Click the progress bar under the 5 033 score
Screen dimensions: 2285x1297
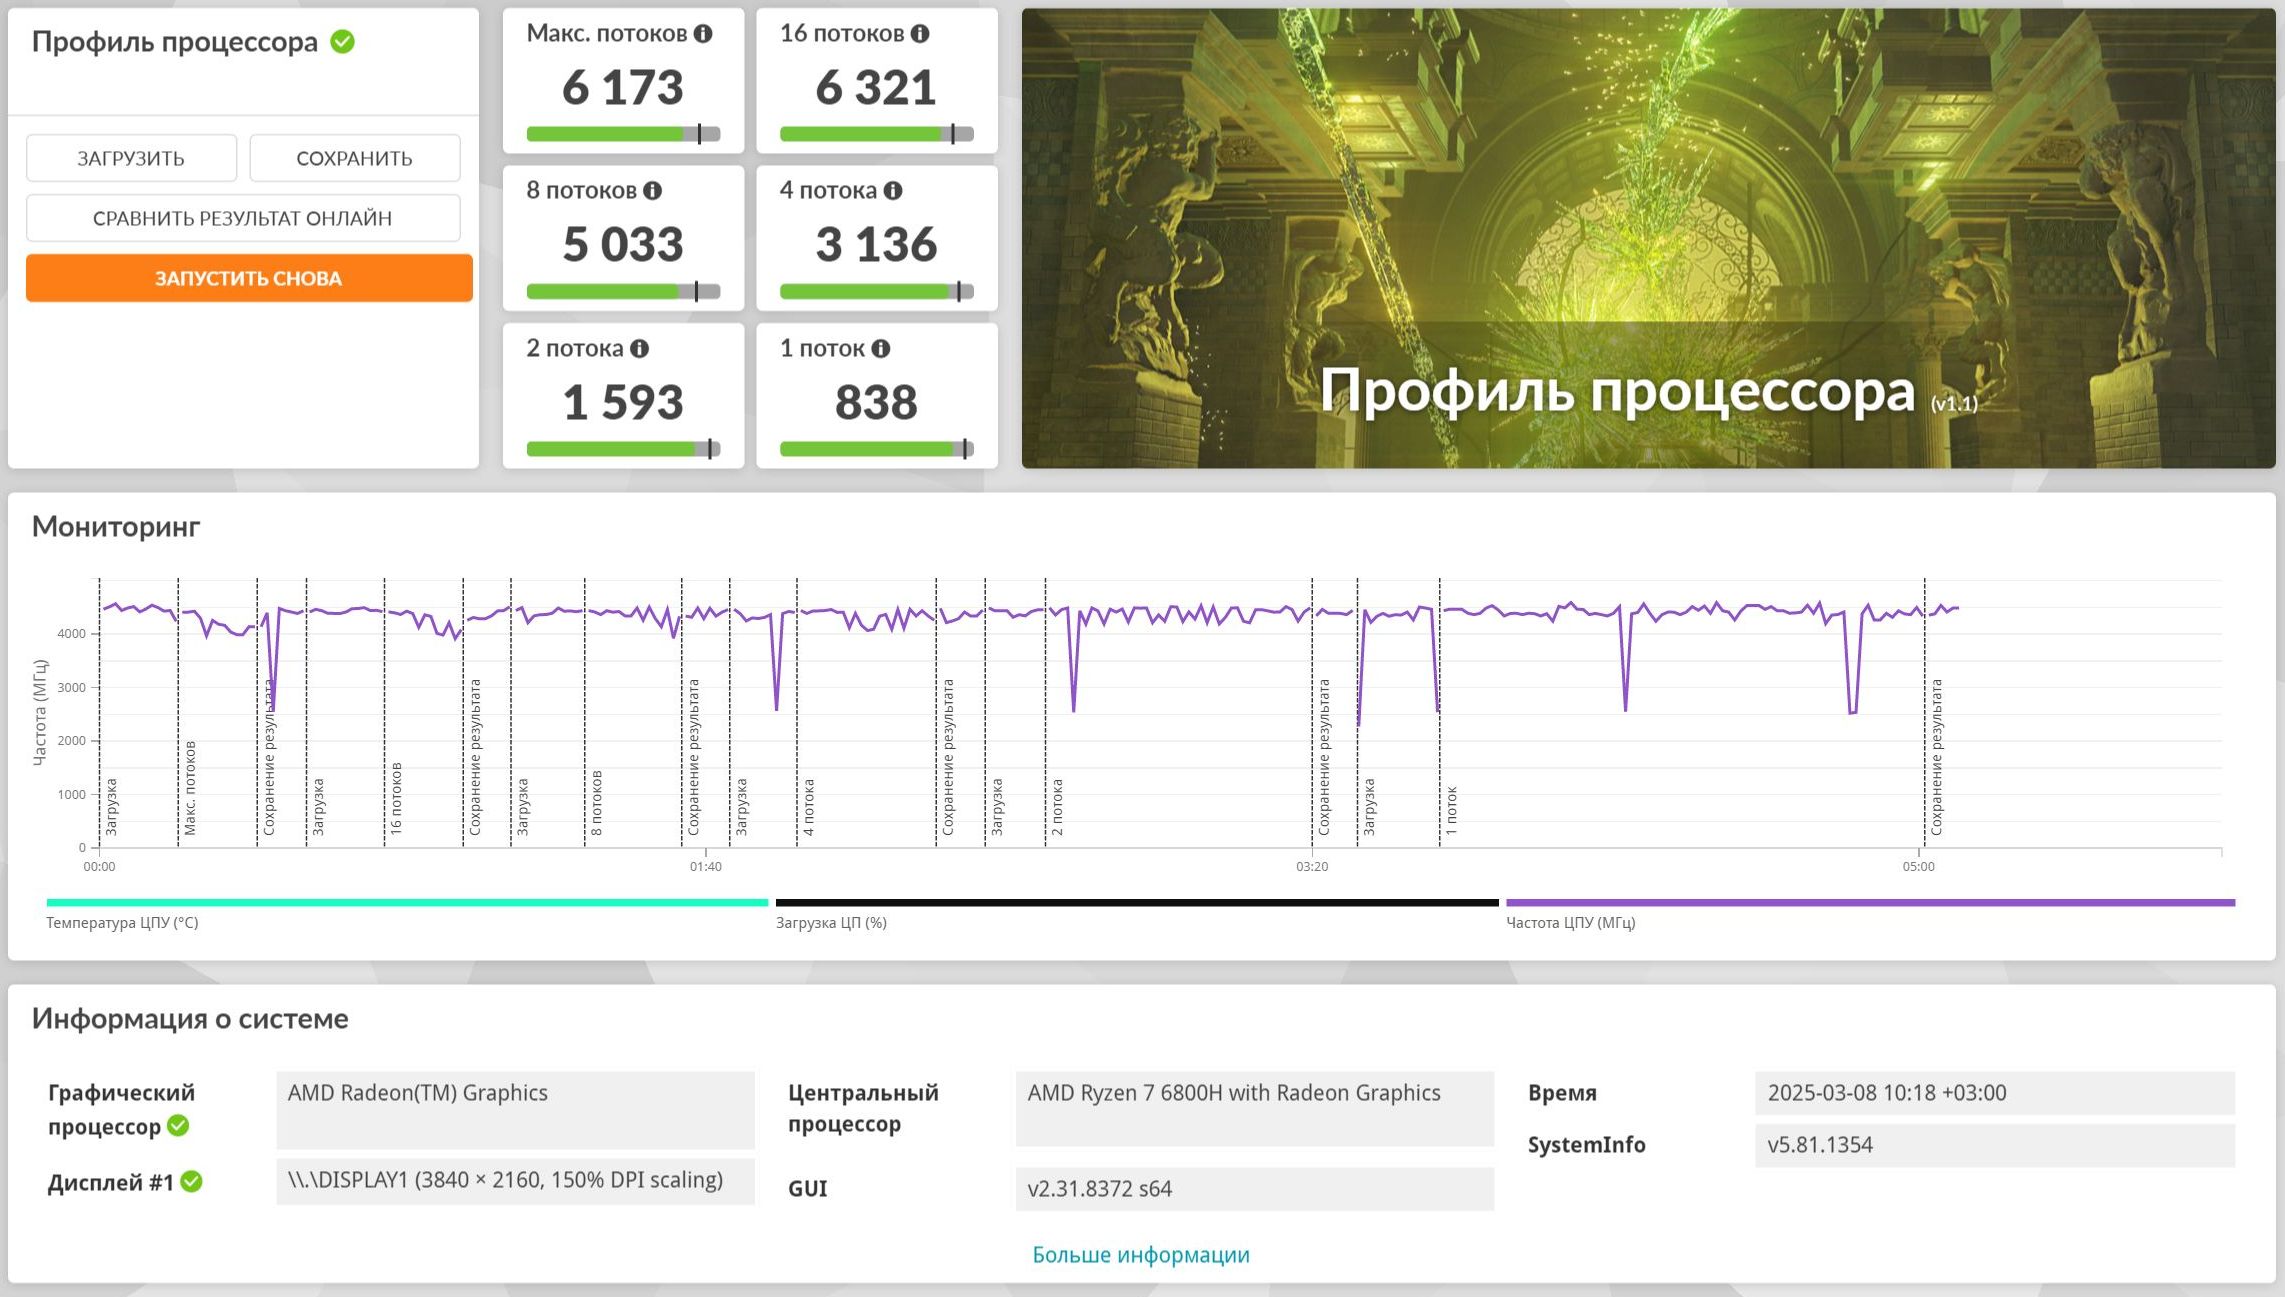click(623, 291)
